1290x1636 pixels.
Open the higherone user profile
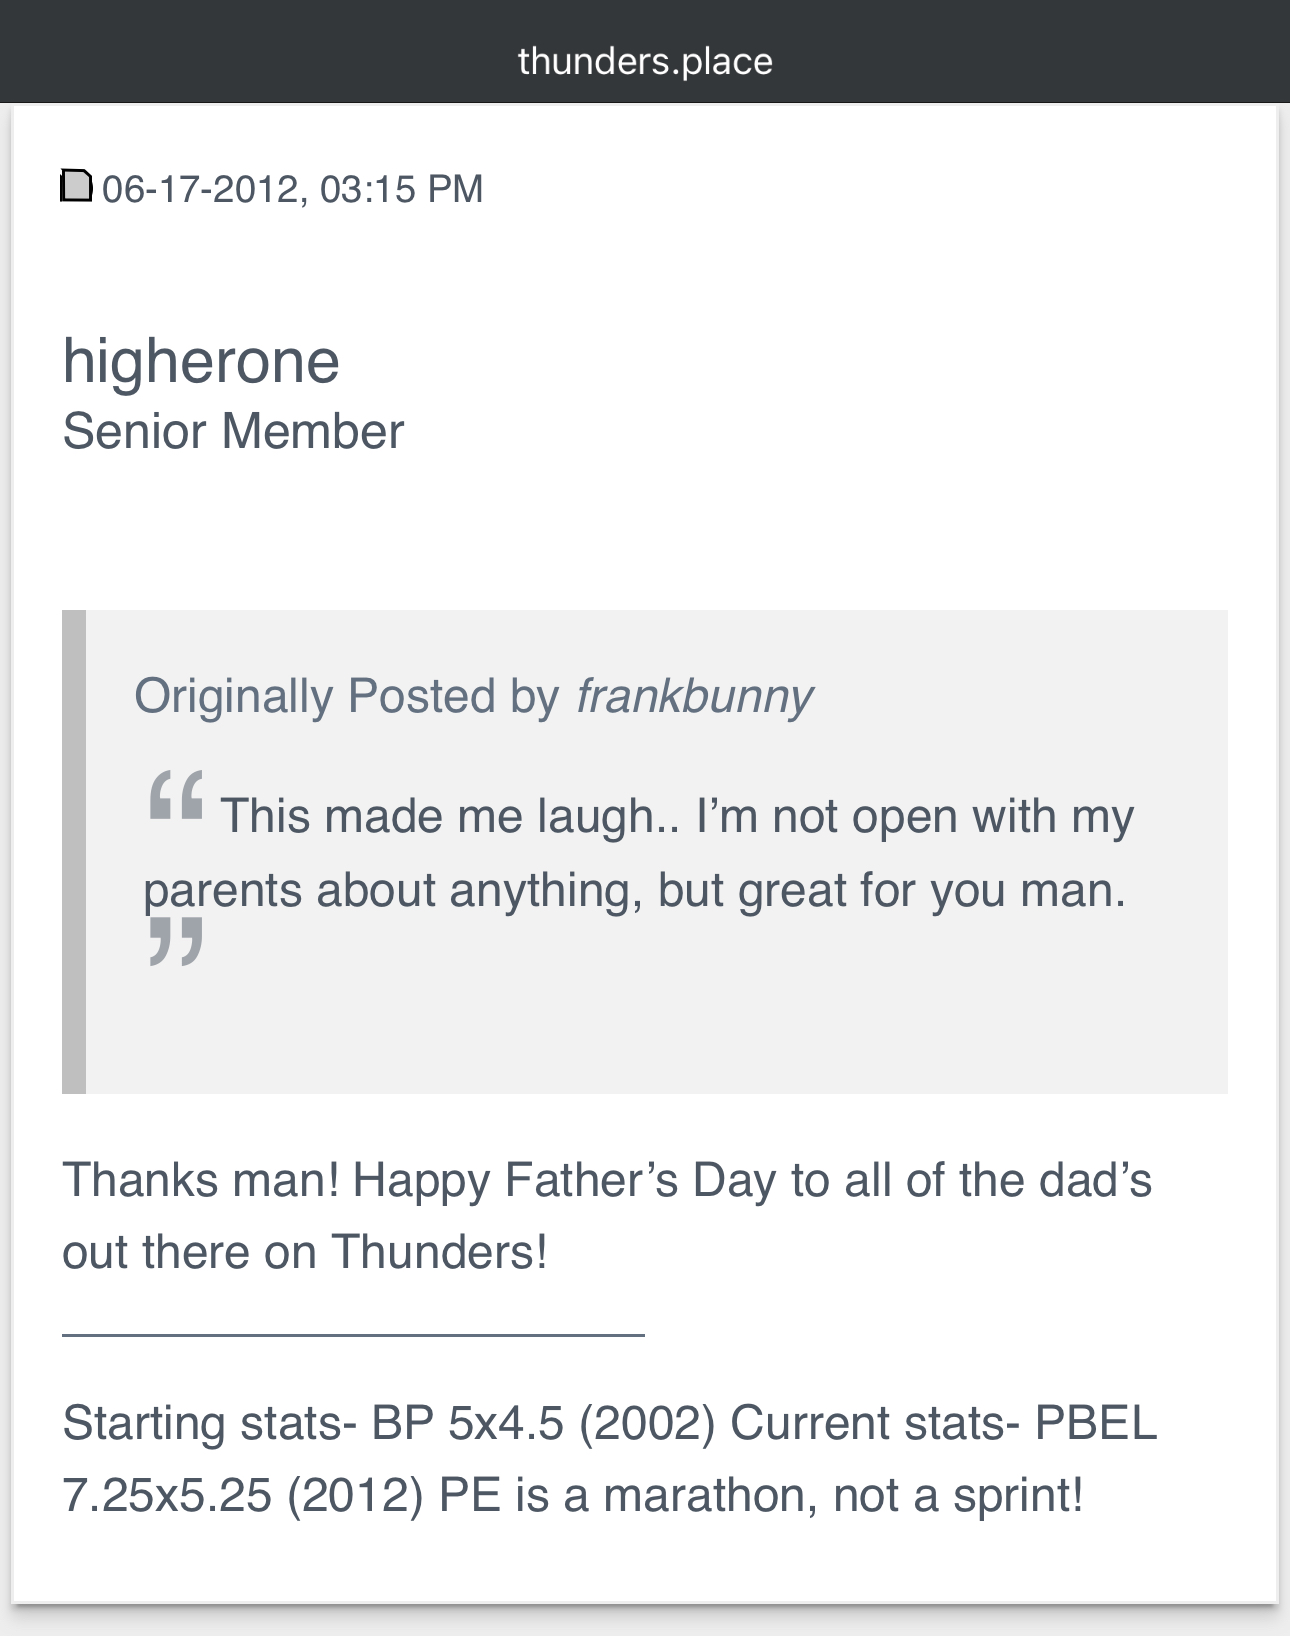tap(201, 361)
